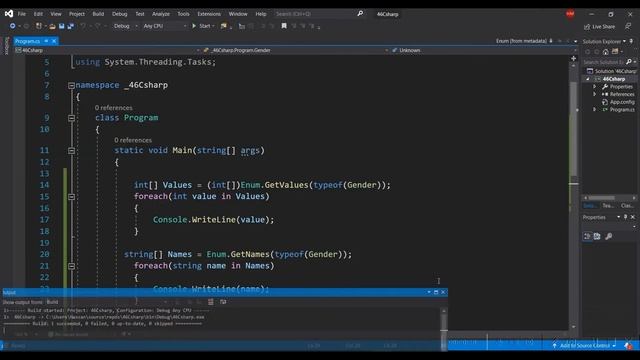Open the _46Csharp.Program.Gender type dropdown
Image resolution: width=640 pixels, height=360 pixels.
coord(295,50)
